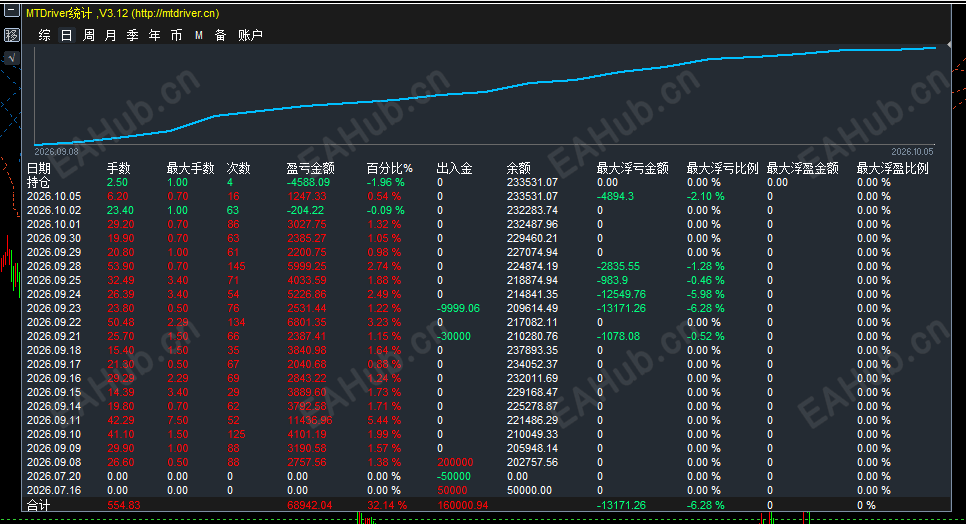Select the 2026.10.05 date row
This screenshot has width=966, height=524.
coord(54,196)
